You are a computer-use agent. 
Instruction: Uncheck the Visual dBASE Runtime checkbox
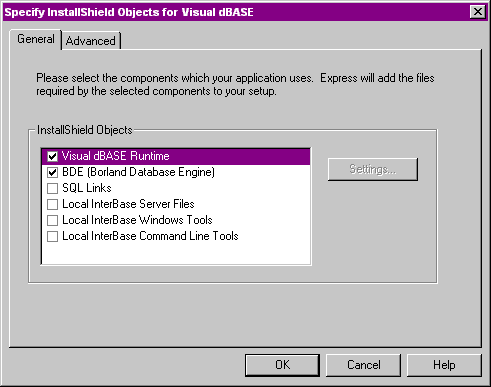pyautogui.click(x=52, y=156)
